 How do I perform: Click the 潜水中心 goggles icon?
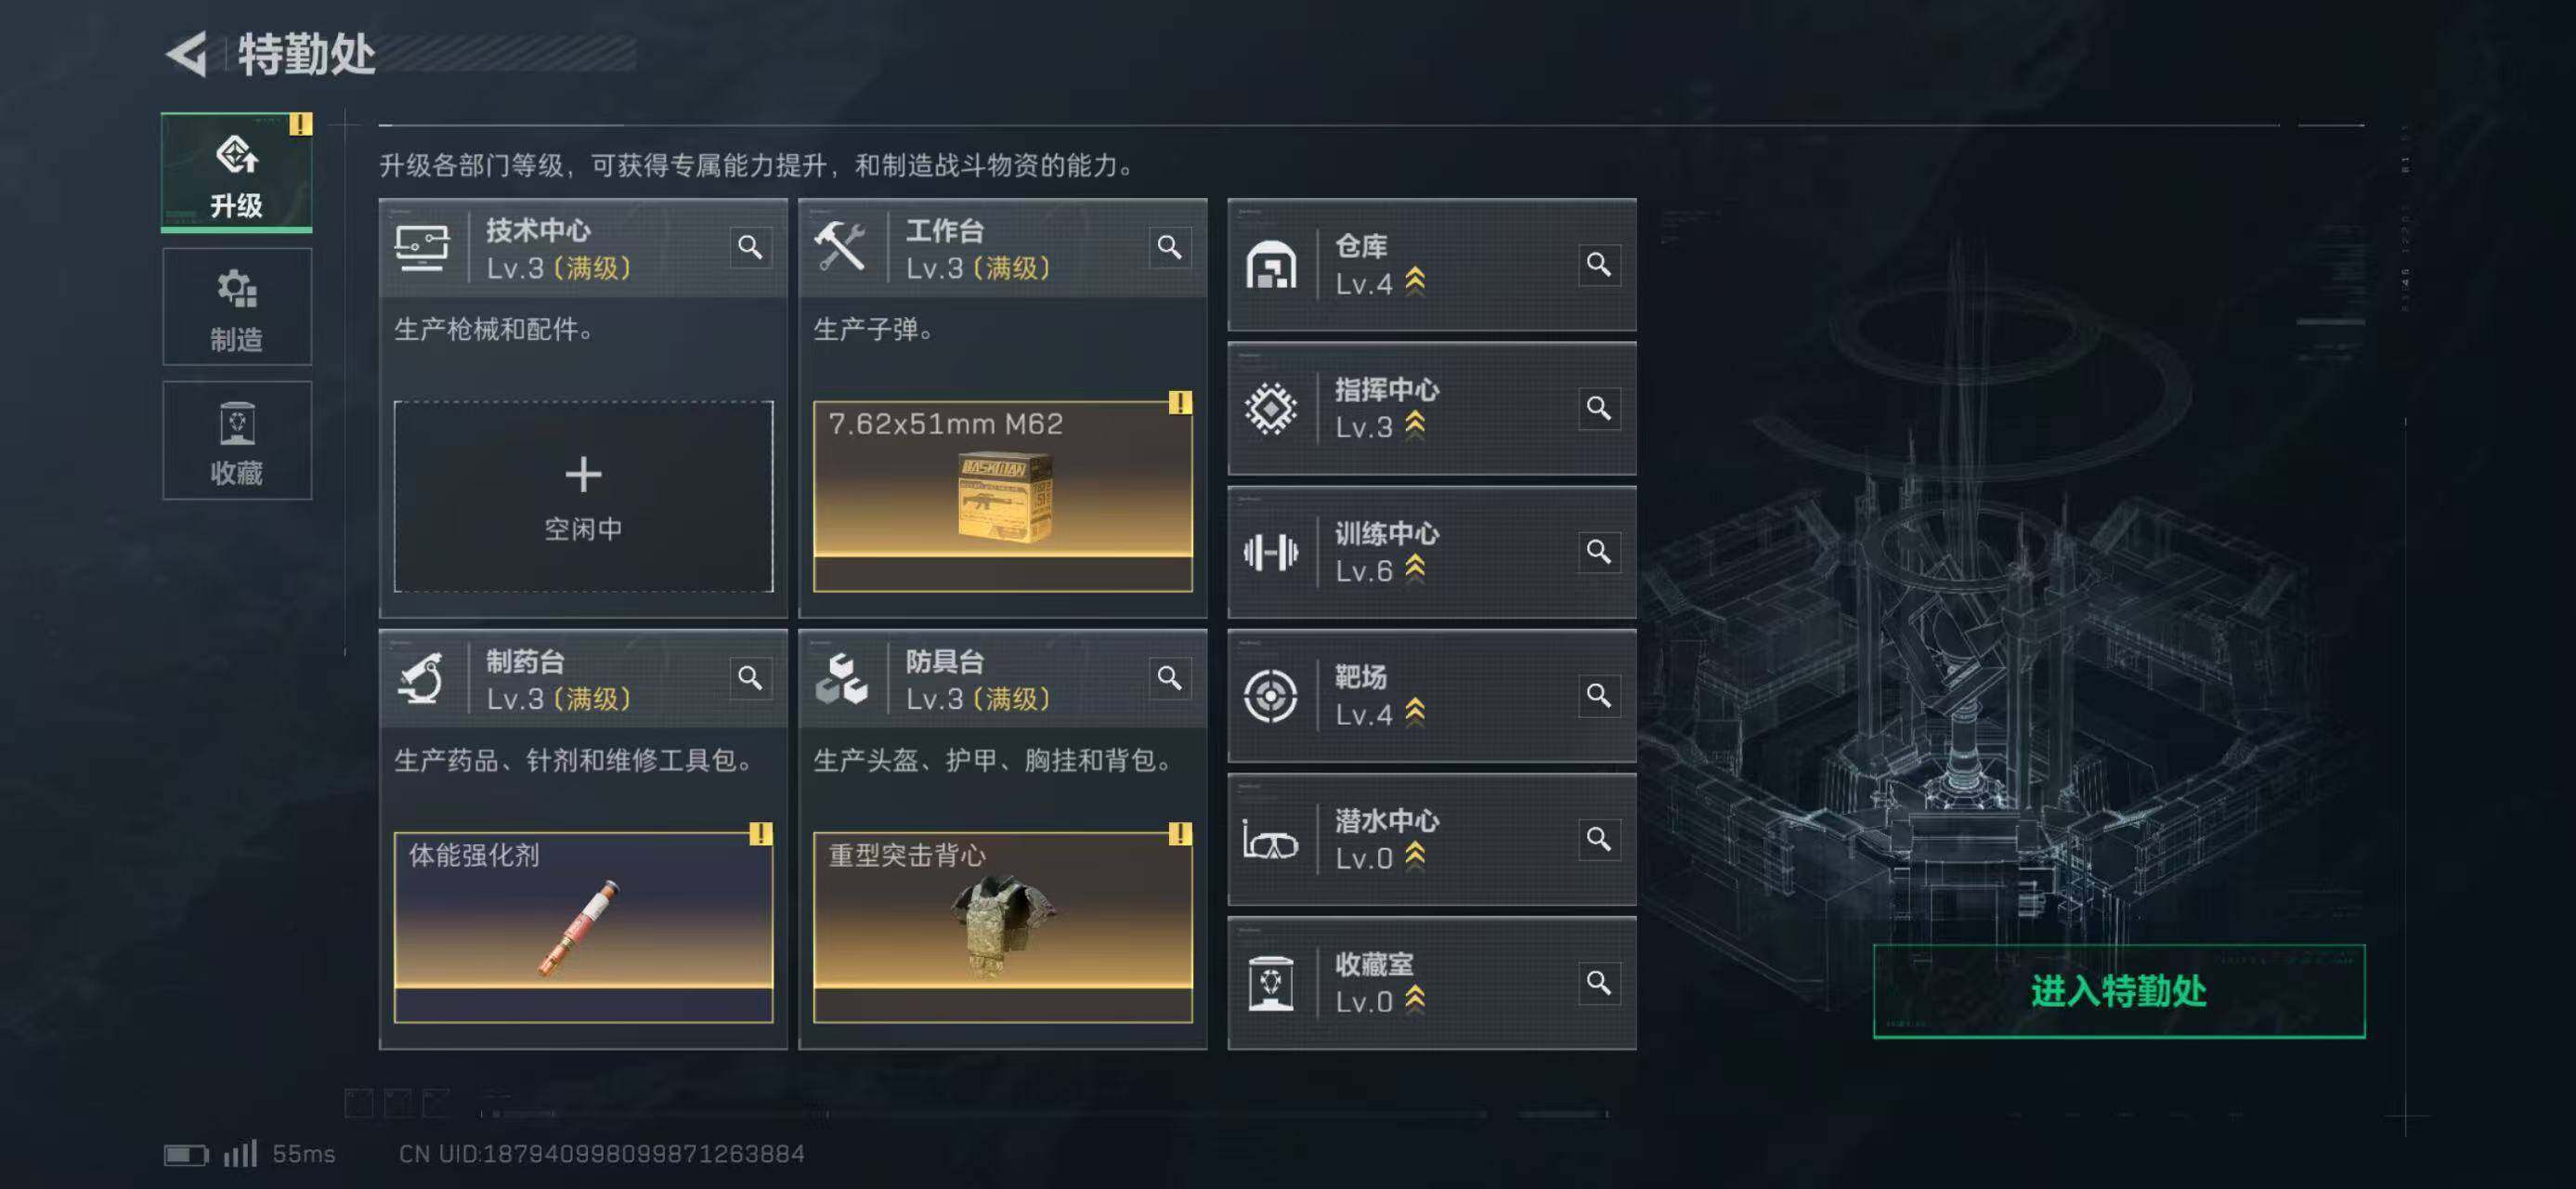point(1270,840)
